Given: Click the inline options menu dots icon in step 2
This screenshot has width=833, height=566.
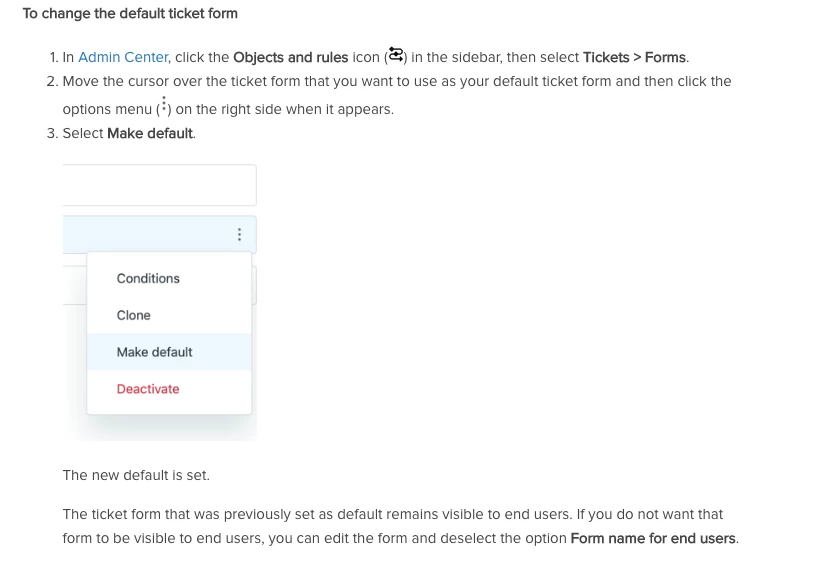Looking at the screenshot, I should [x=163, y=106].
